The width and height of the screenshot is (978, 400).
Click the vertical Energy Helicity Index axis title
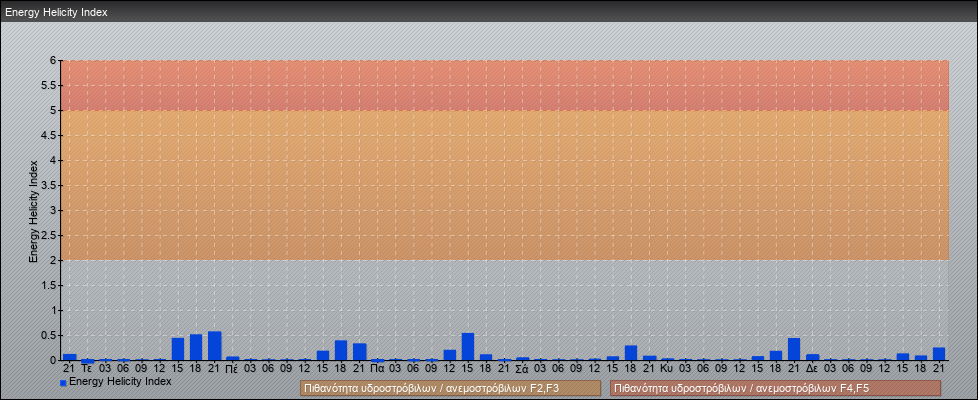[34, 211]
